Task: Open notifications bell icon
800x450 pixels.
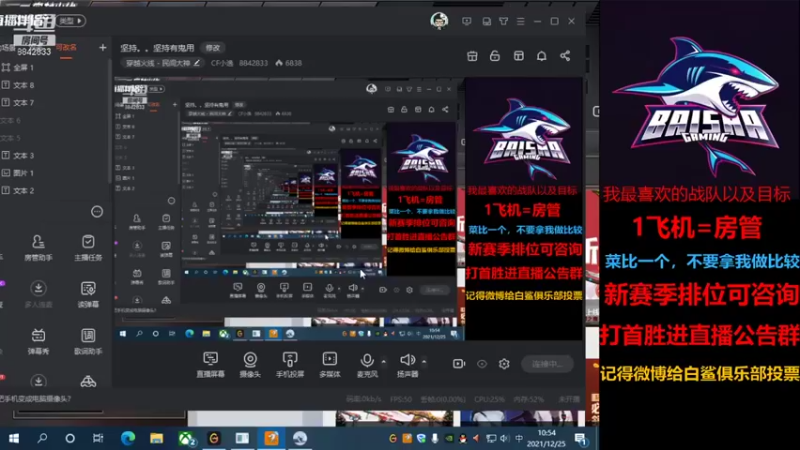Action: tap(541, 56)
